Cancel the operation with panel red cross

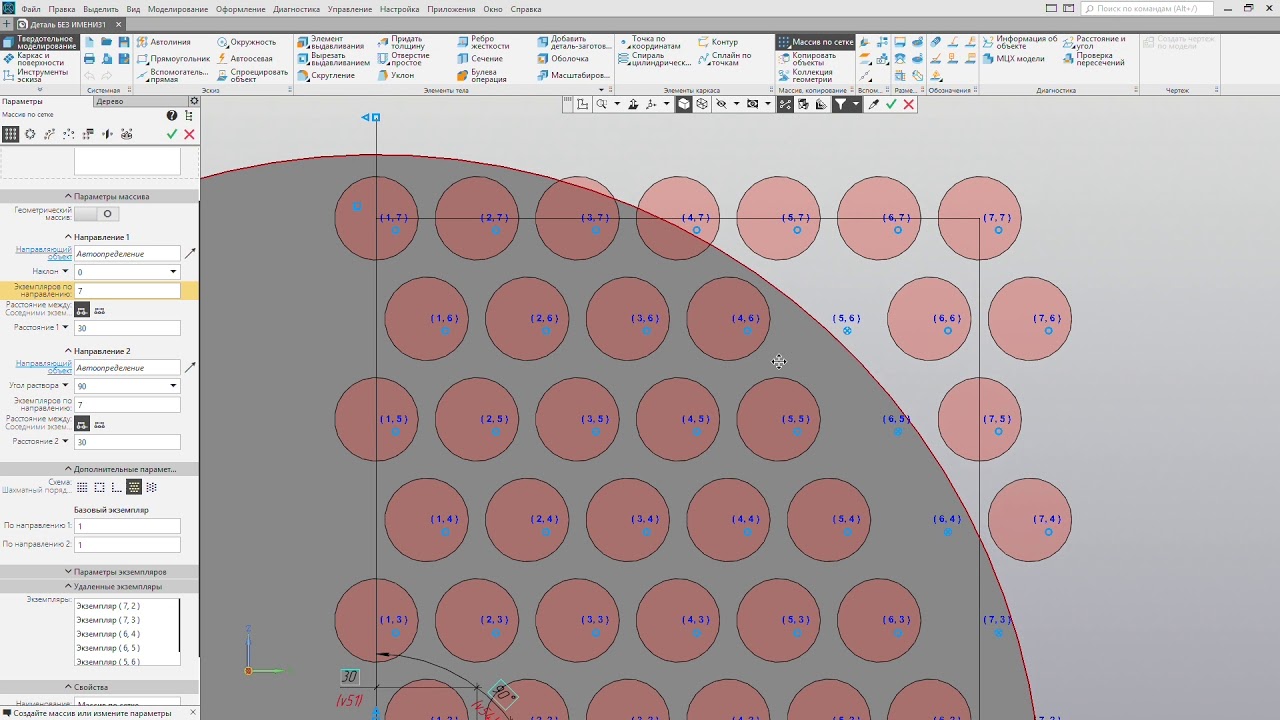click(189, 134)
